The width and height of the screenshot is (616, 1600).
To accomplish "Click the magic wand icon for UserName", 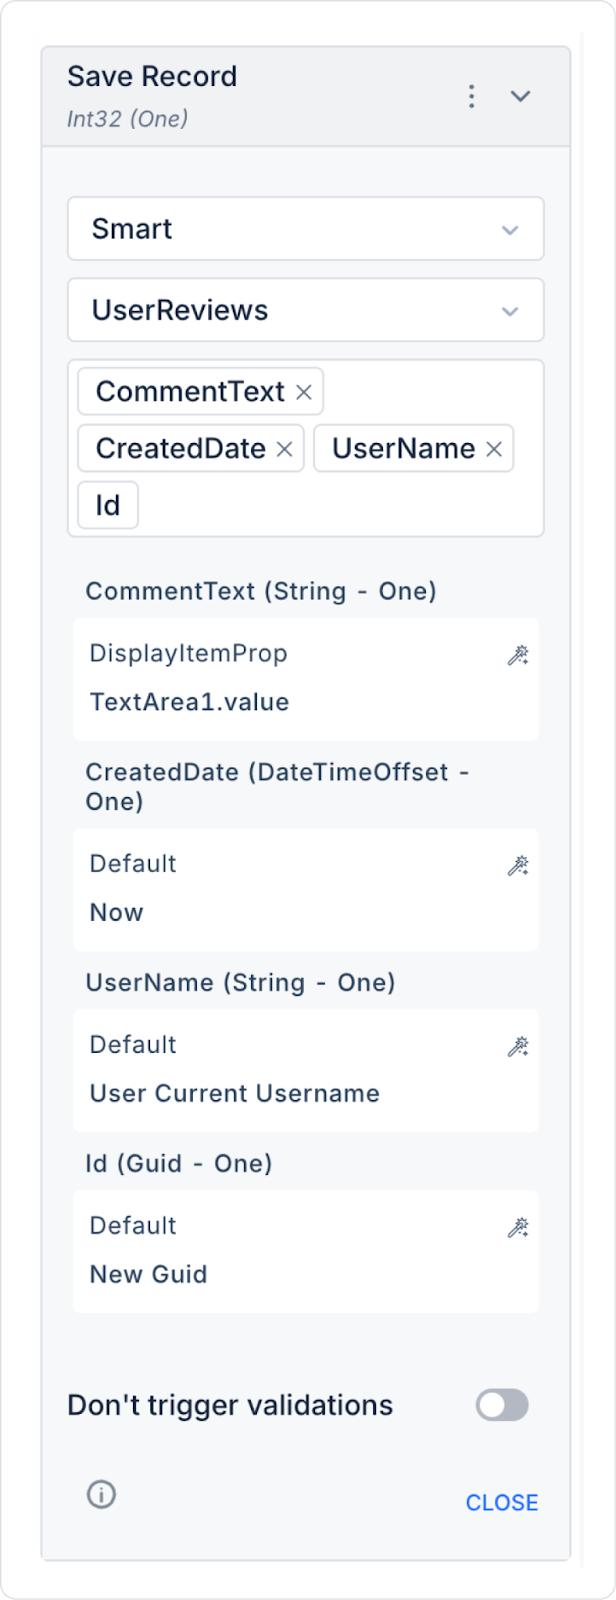I will (x=518, y=1047).
